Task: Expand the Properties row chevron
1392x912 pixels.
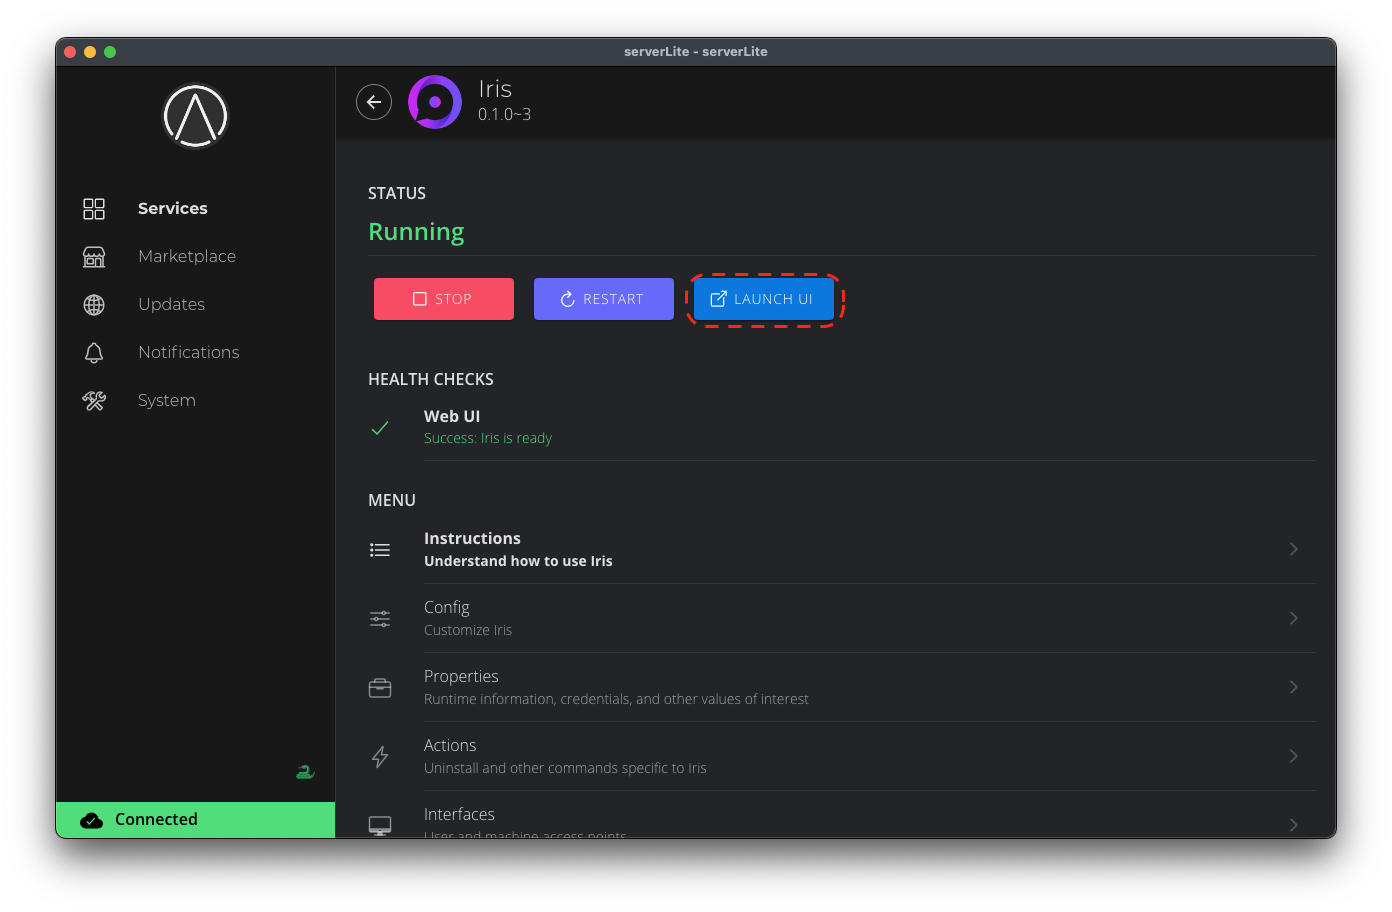Action: (x=1293, y=687)
